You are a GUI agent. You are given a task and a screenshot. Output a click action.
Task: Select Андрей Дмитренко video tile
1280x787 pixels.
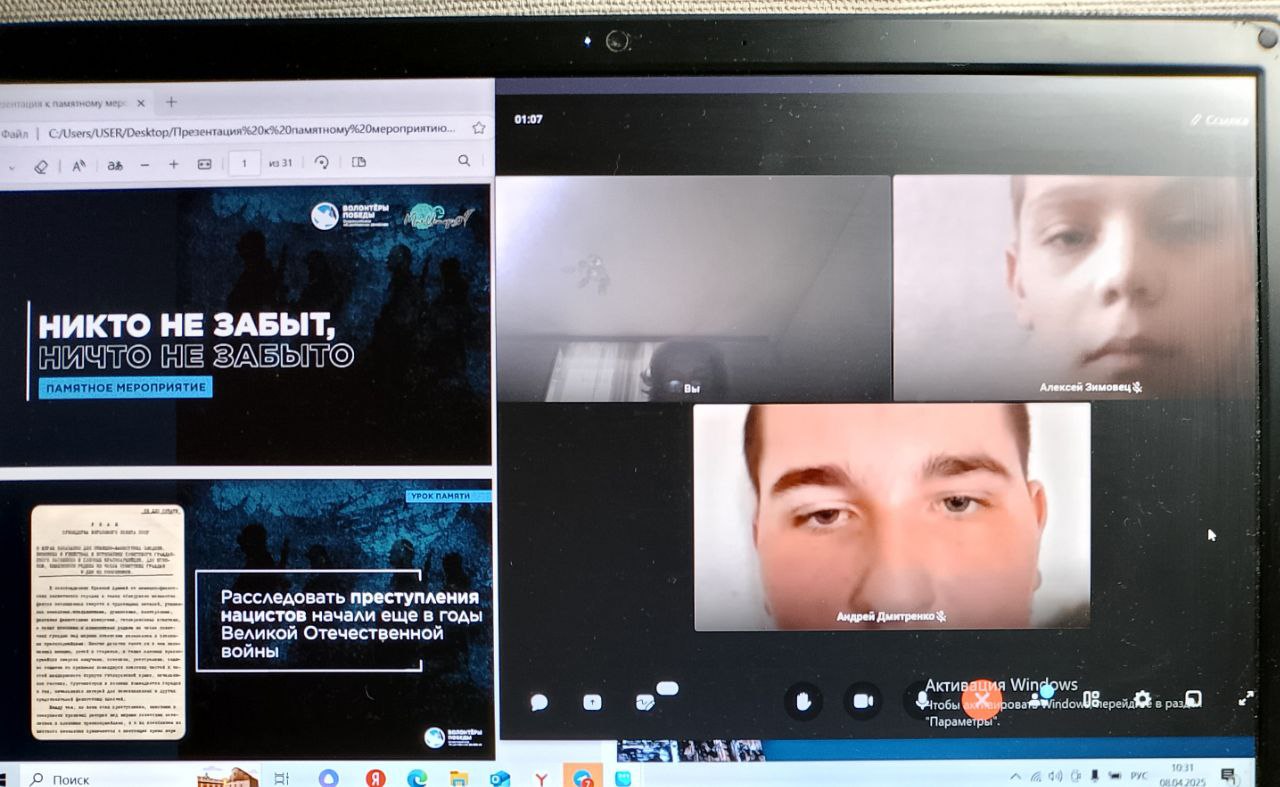tap(892, 517)
